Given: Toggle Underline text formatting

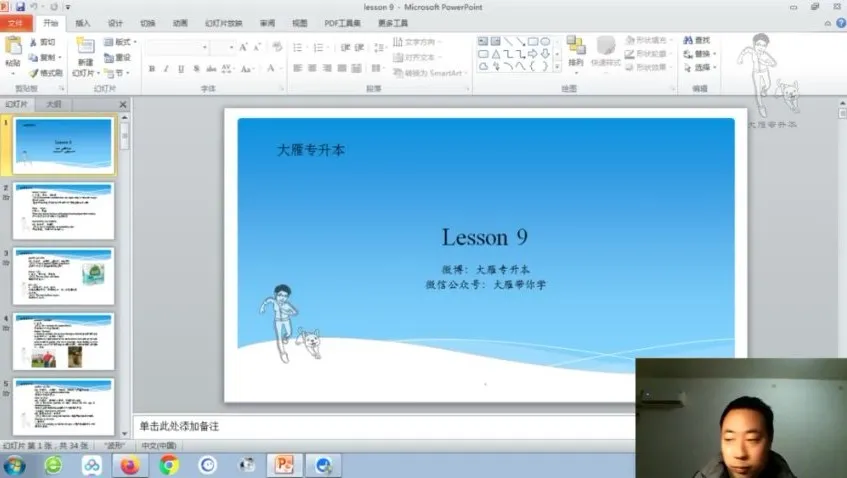Looking at the screenshot, I should click(x=181, y=69).
